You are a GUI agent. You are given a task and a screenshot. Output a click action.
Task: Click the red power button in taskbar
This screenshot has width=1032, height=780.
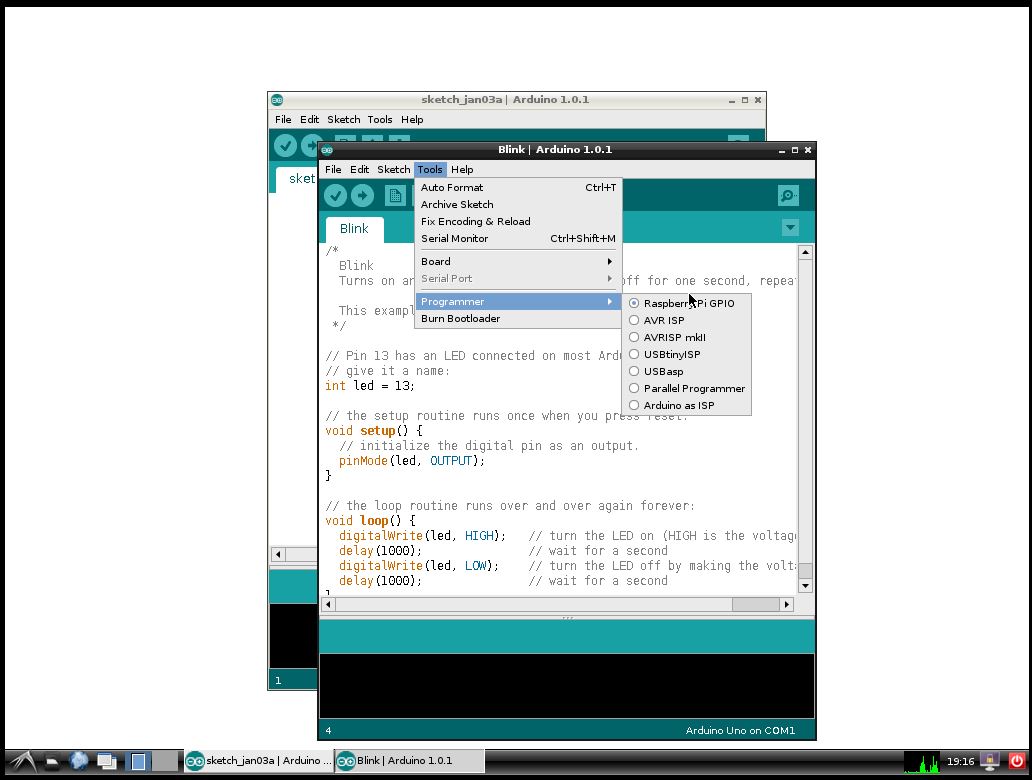(1017, 762)
